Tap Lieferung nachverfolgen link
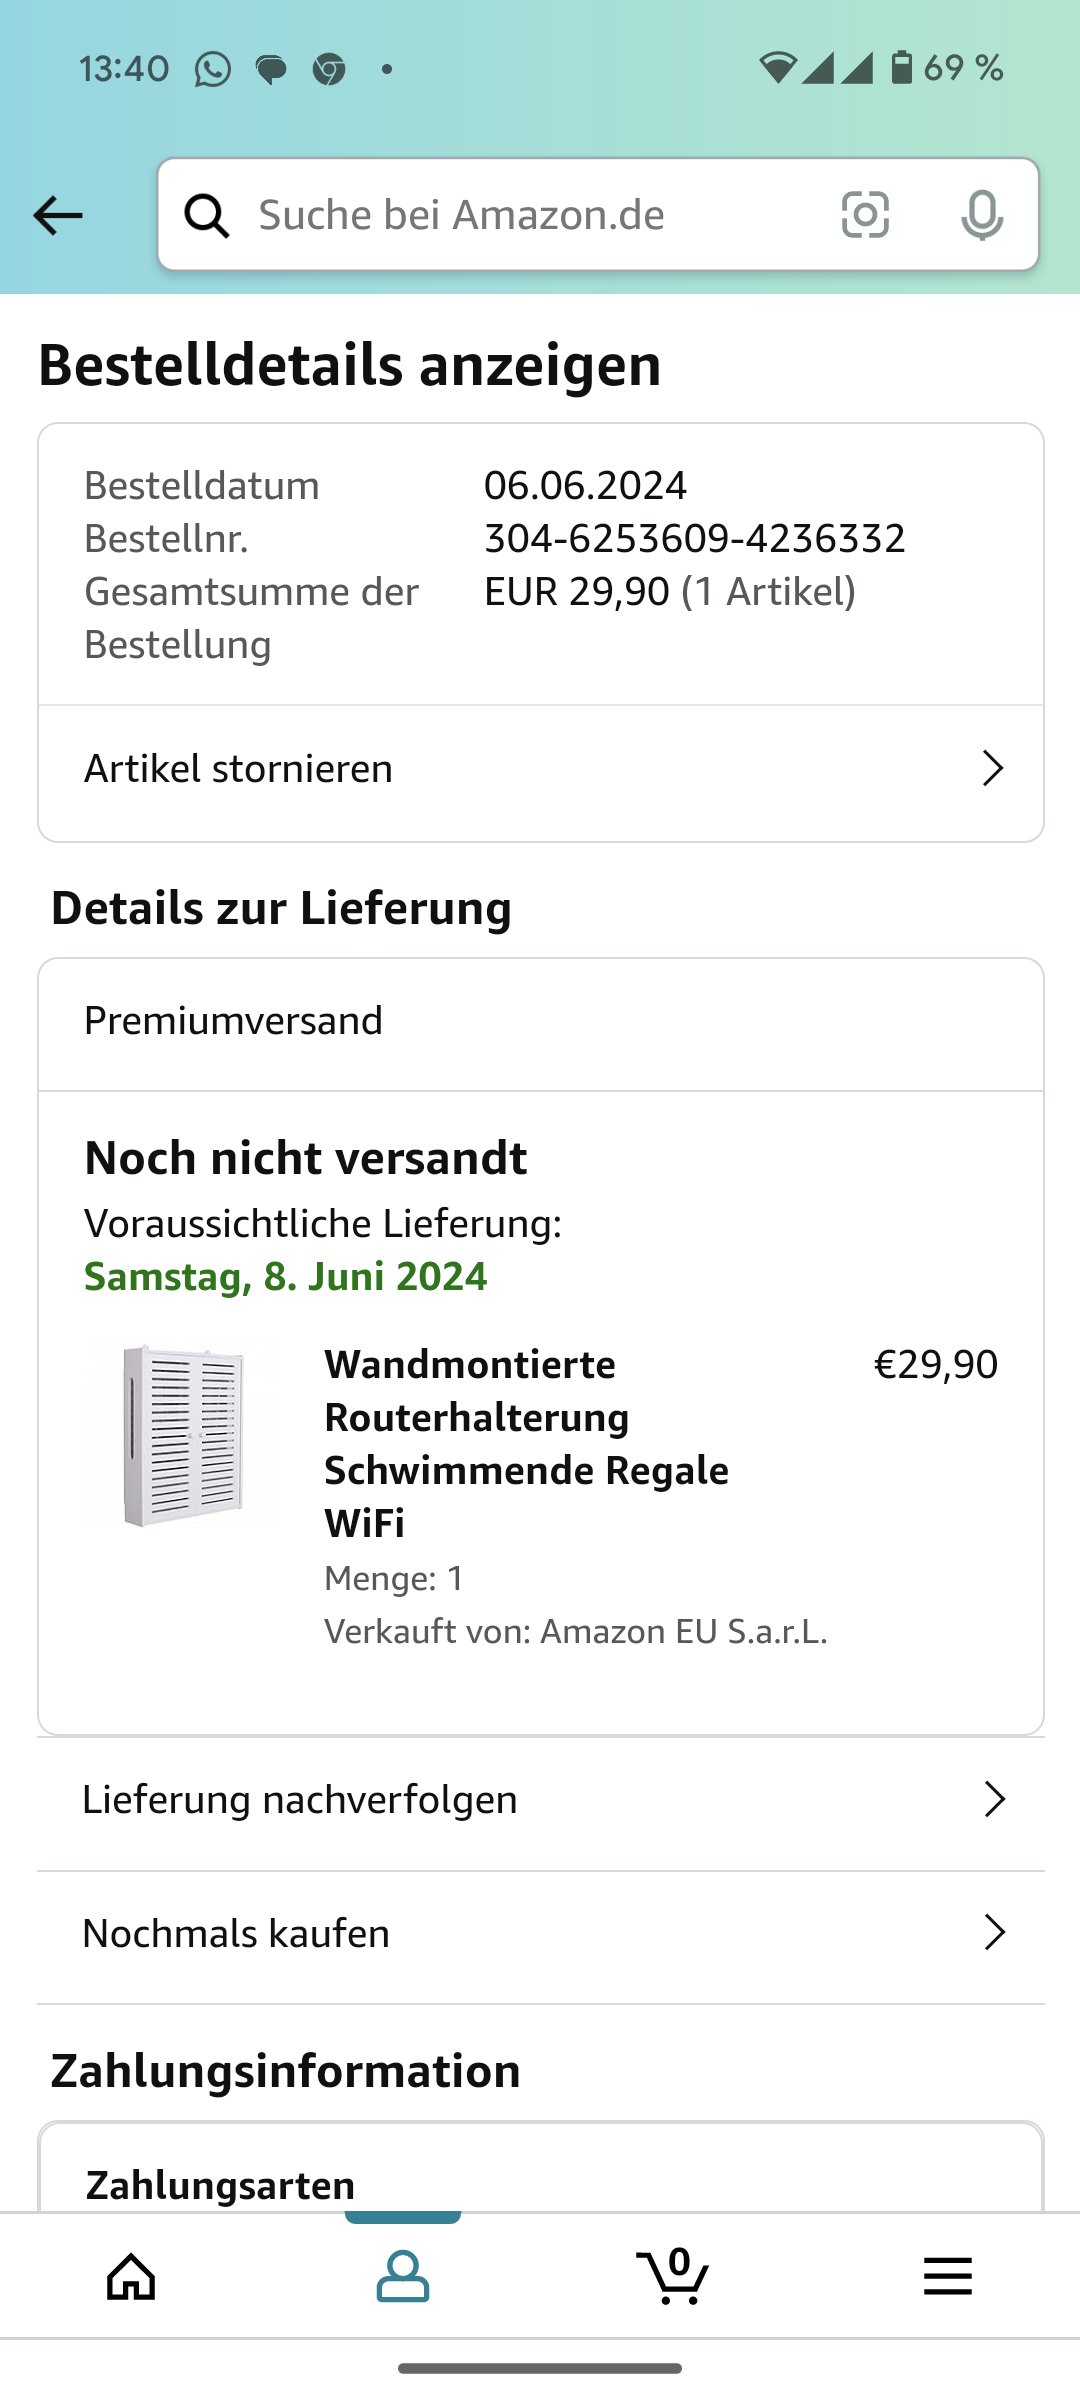 coord(300,1800)
